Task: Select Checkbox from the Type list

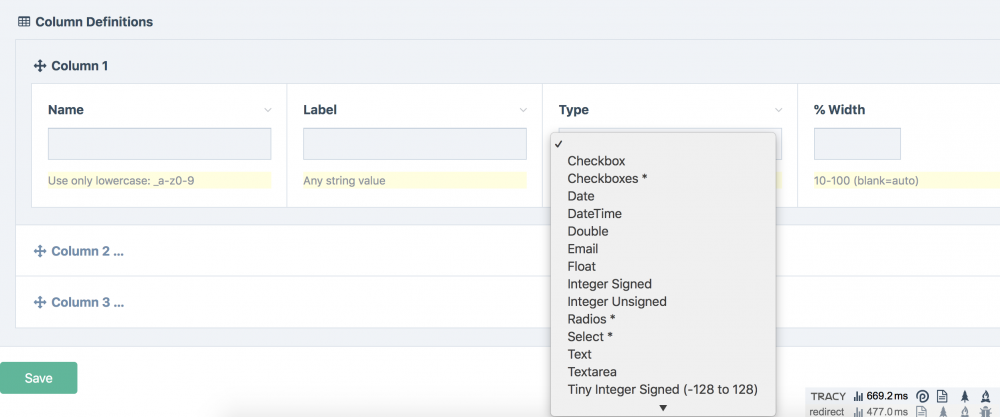Action: click(x=596, y=161)
